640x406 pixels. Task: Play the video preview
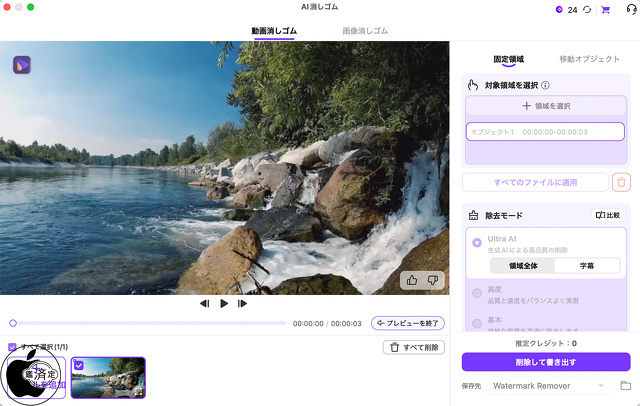click(x=224, y=303)
